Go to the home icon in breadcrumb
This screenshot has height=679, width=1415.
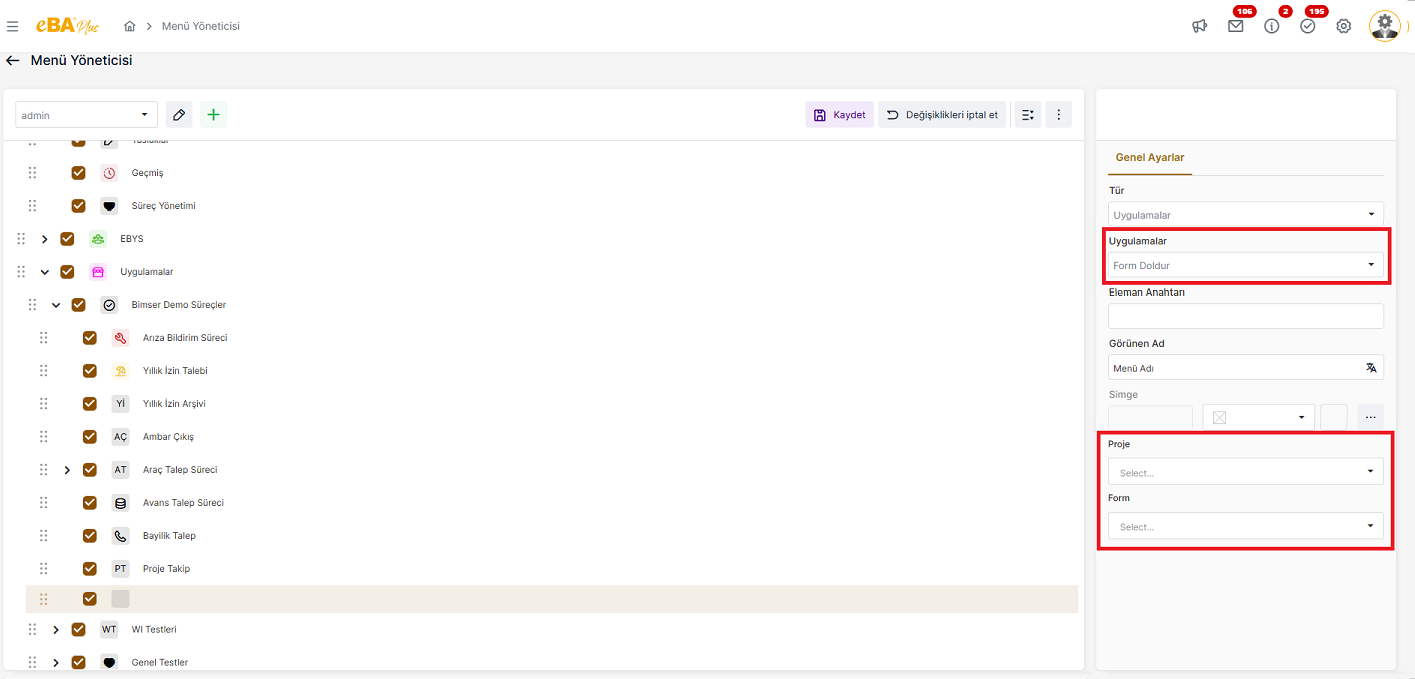click(x=130, y=26)
